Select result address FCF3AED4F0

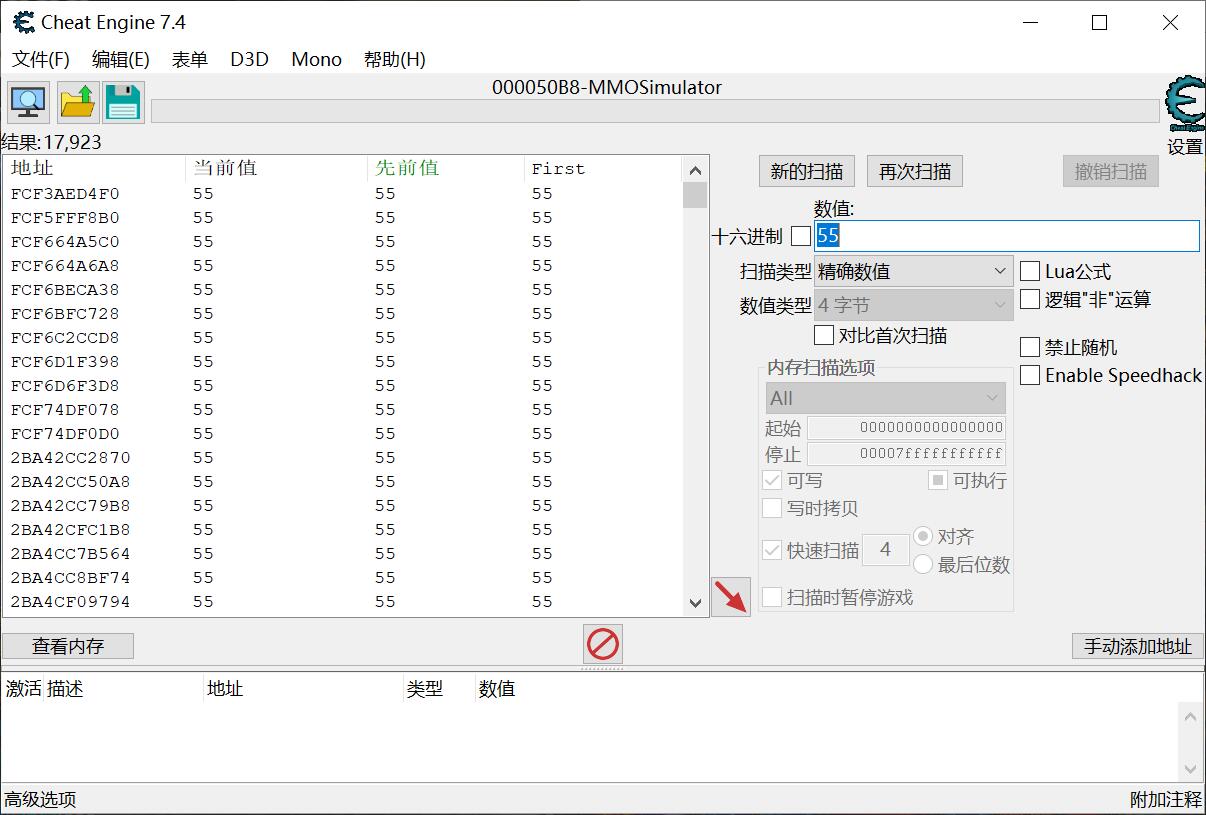click(x=65, y=194)
